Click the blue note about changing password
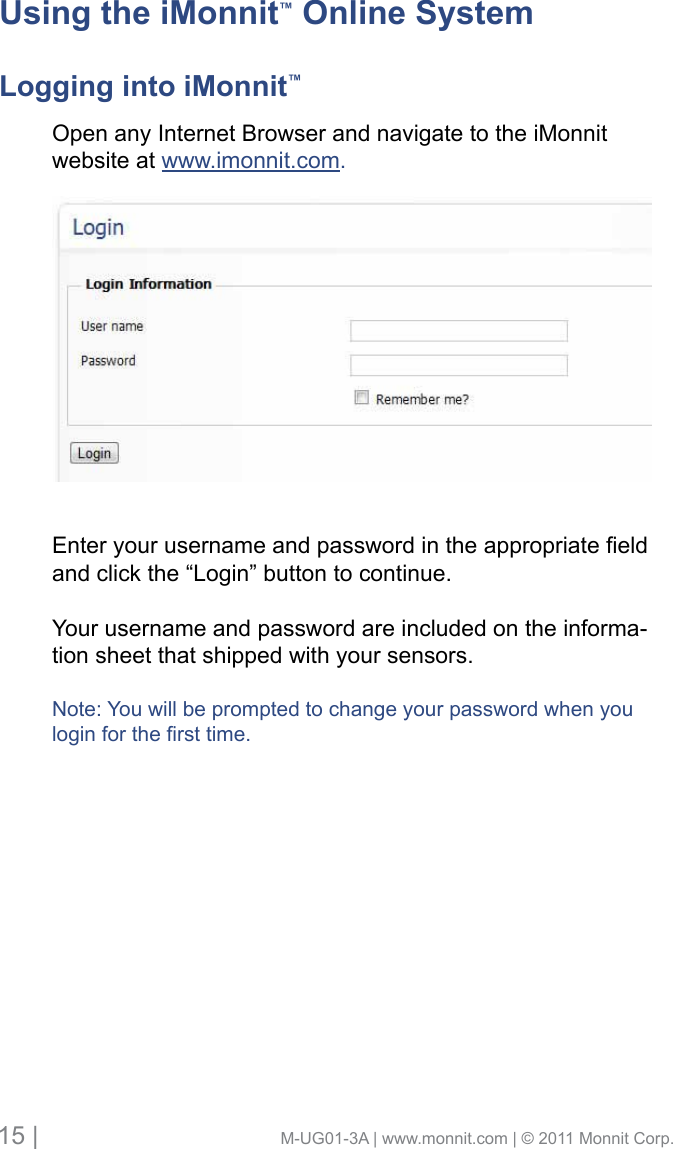Screen dimensions: 673x1149 pos(342,722)
